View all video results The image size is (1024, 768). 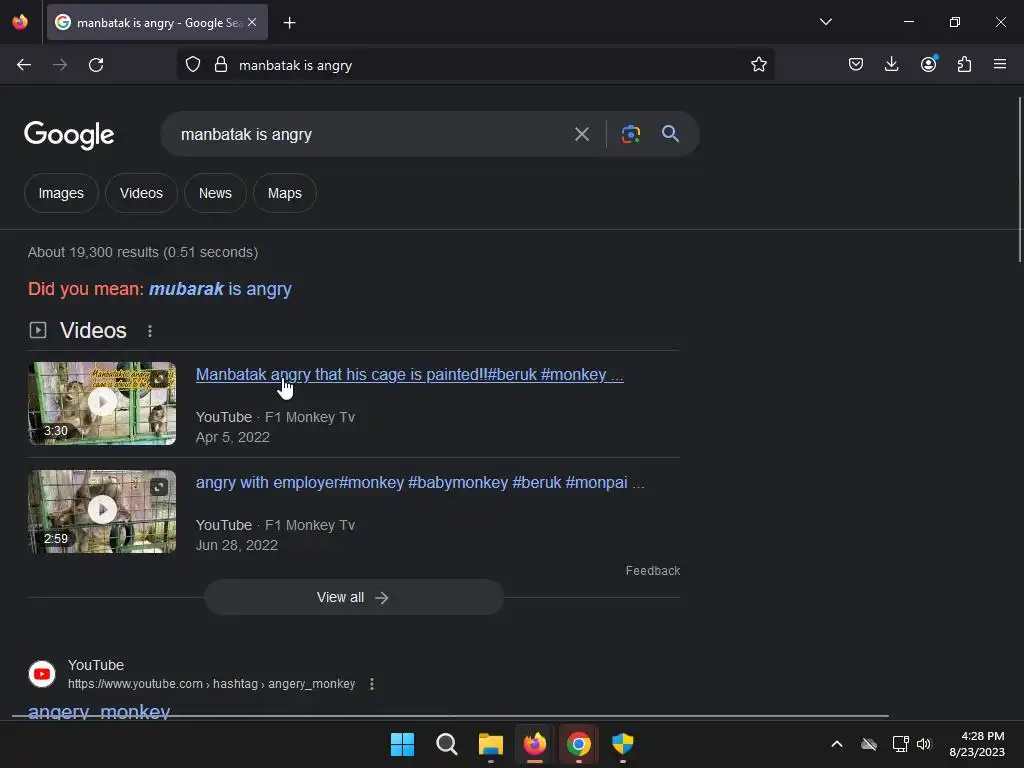pos(353,598)
